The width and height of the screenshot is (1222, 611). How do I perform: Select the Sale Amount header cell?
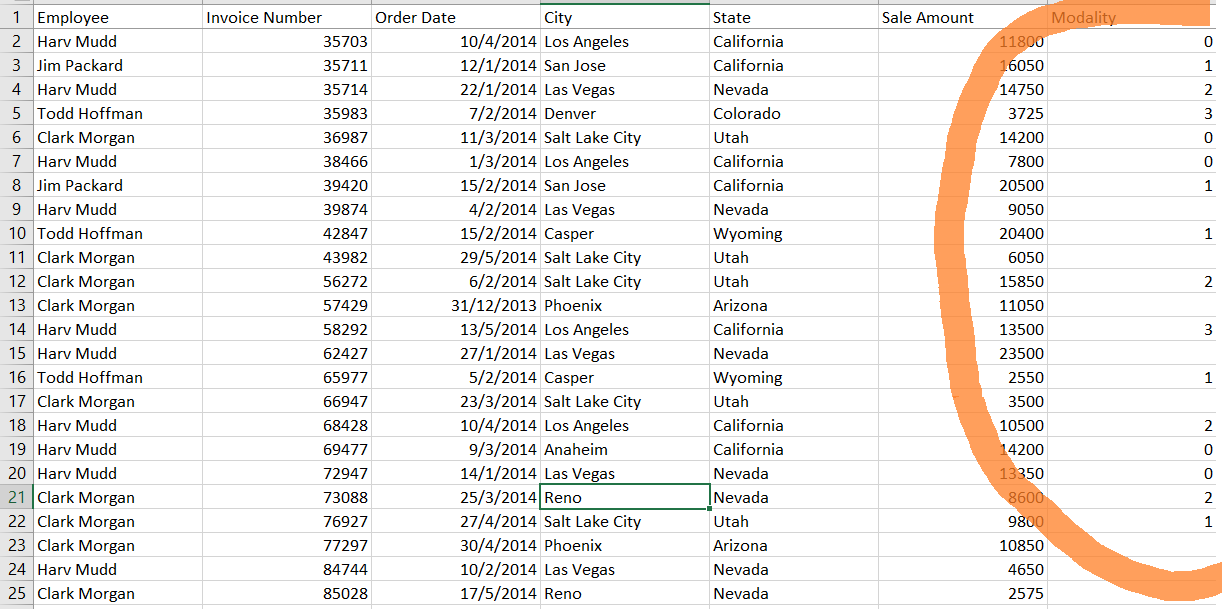(963, 17)
